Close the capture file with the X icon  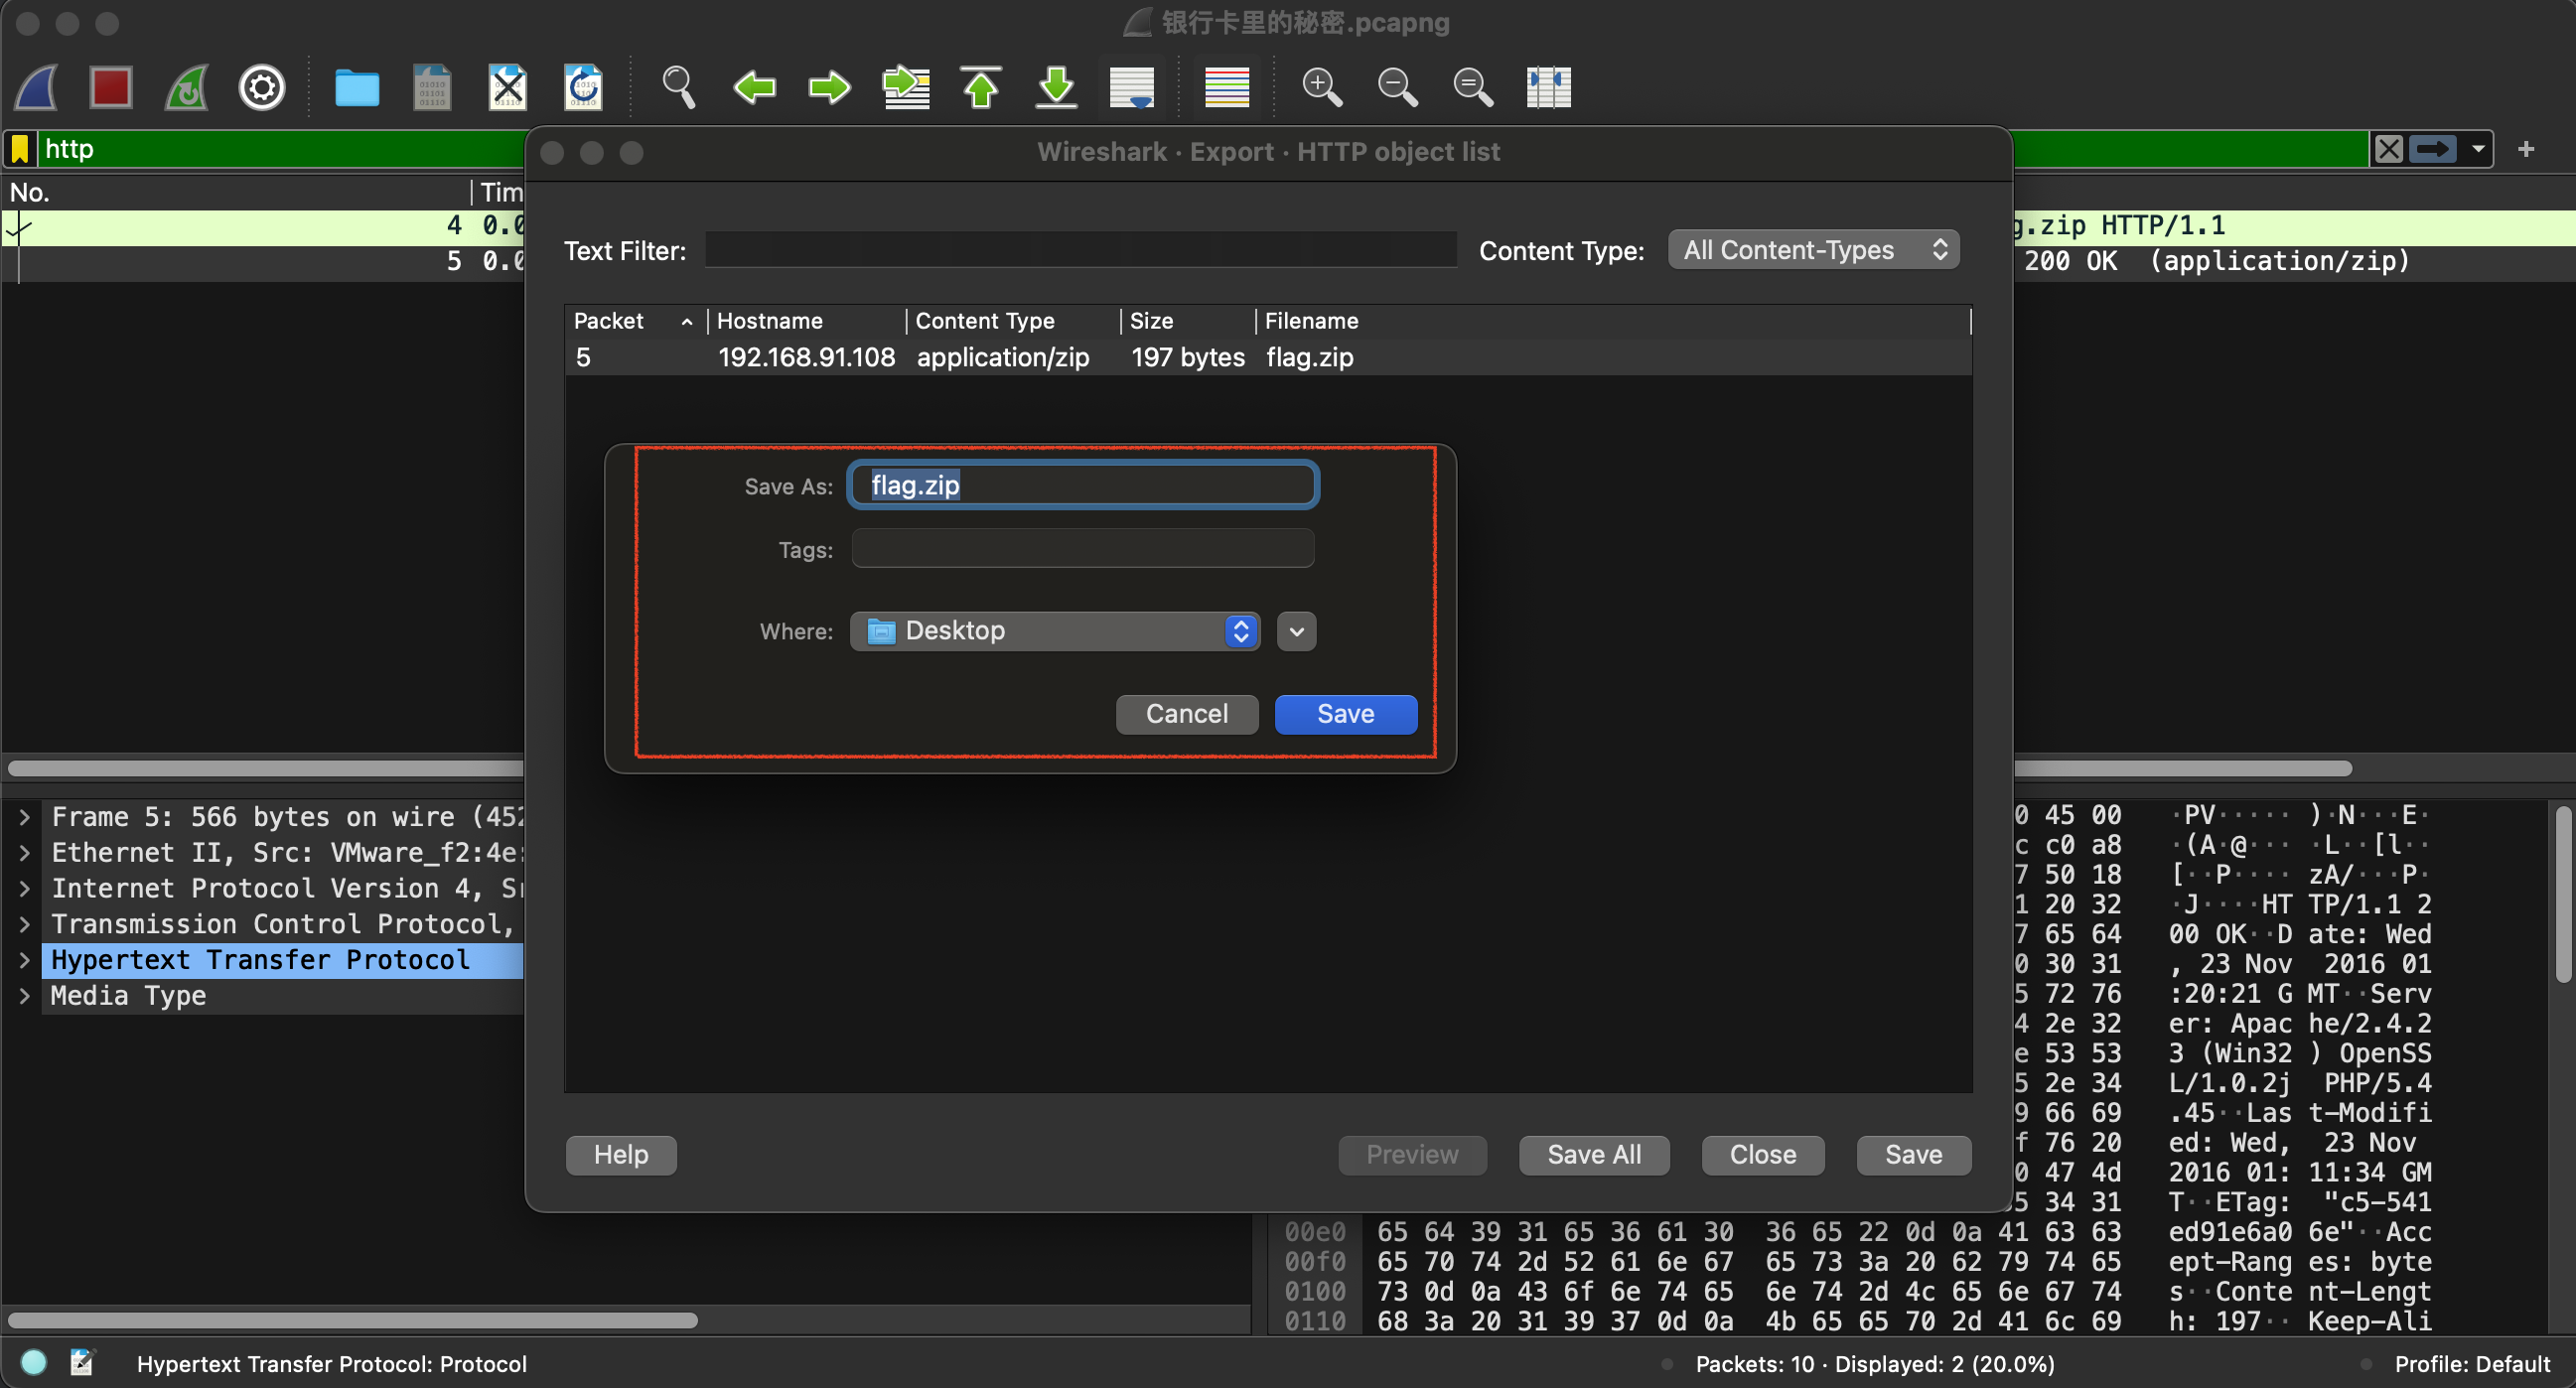(507, 88)
